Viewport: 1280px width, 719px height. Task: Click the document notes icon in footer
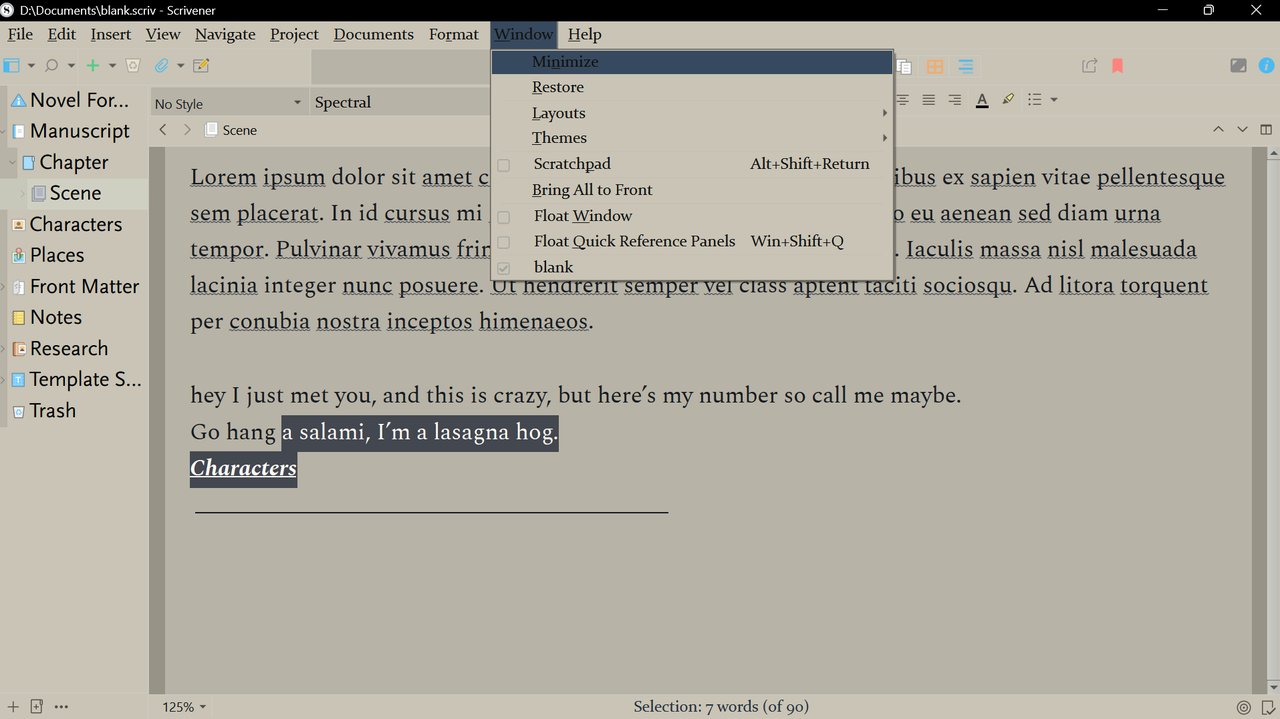coord(1267,707)
